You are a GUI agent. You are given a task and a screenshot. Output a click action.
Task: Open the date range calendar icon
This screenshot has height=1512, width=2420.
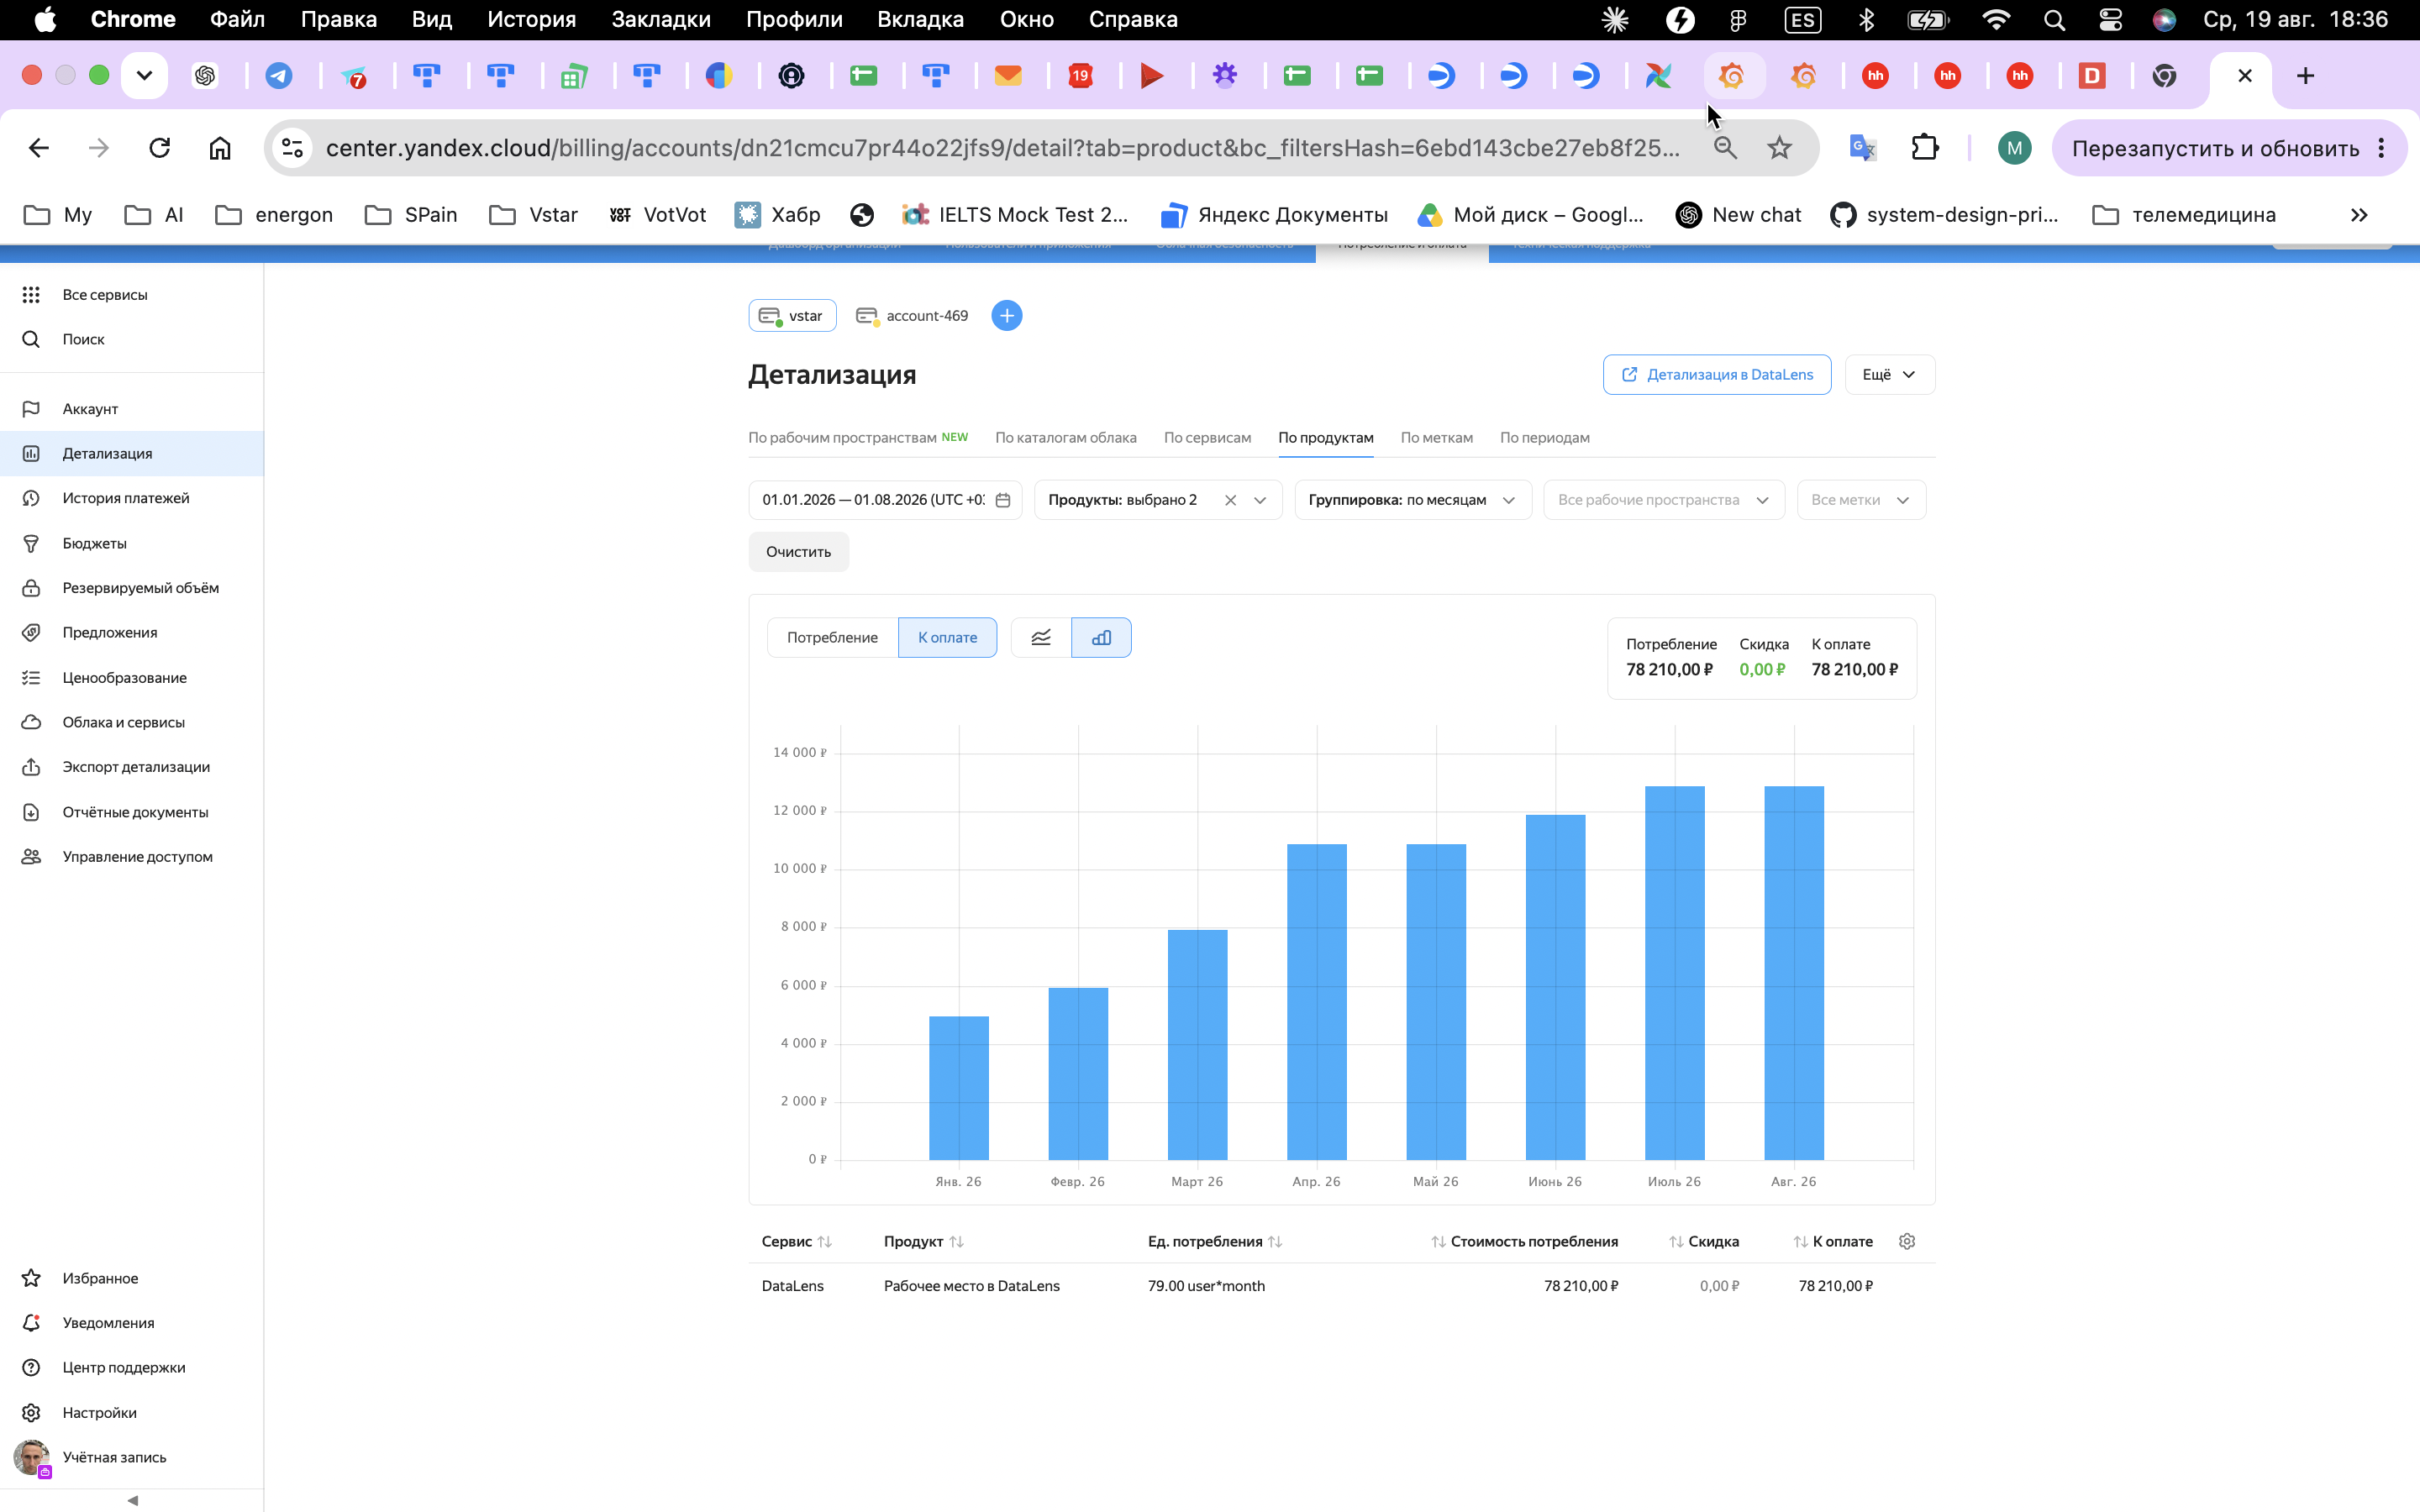[1003, 500]
